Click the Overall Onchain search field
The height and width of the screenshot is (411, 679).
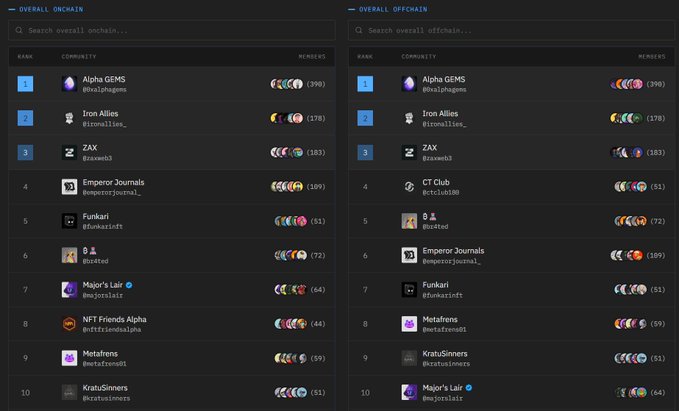pyautogui.click(x=171, y=30)
